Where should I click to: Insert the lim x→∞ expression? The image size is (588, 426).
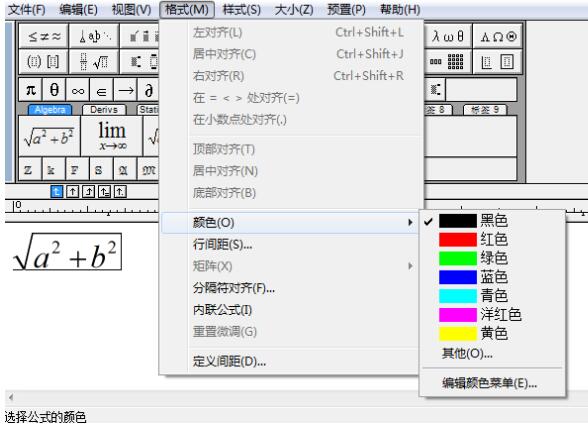(x=112, y=136)
